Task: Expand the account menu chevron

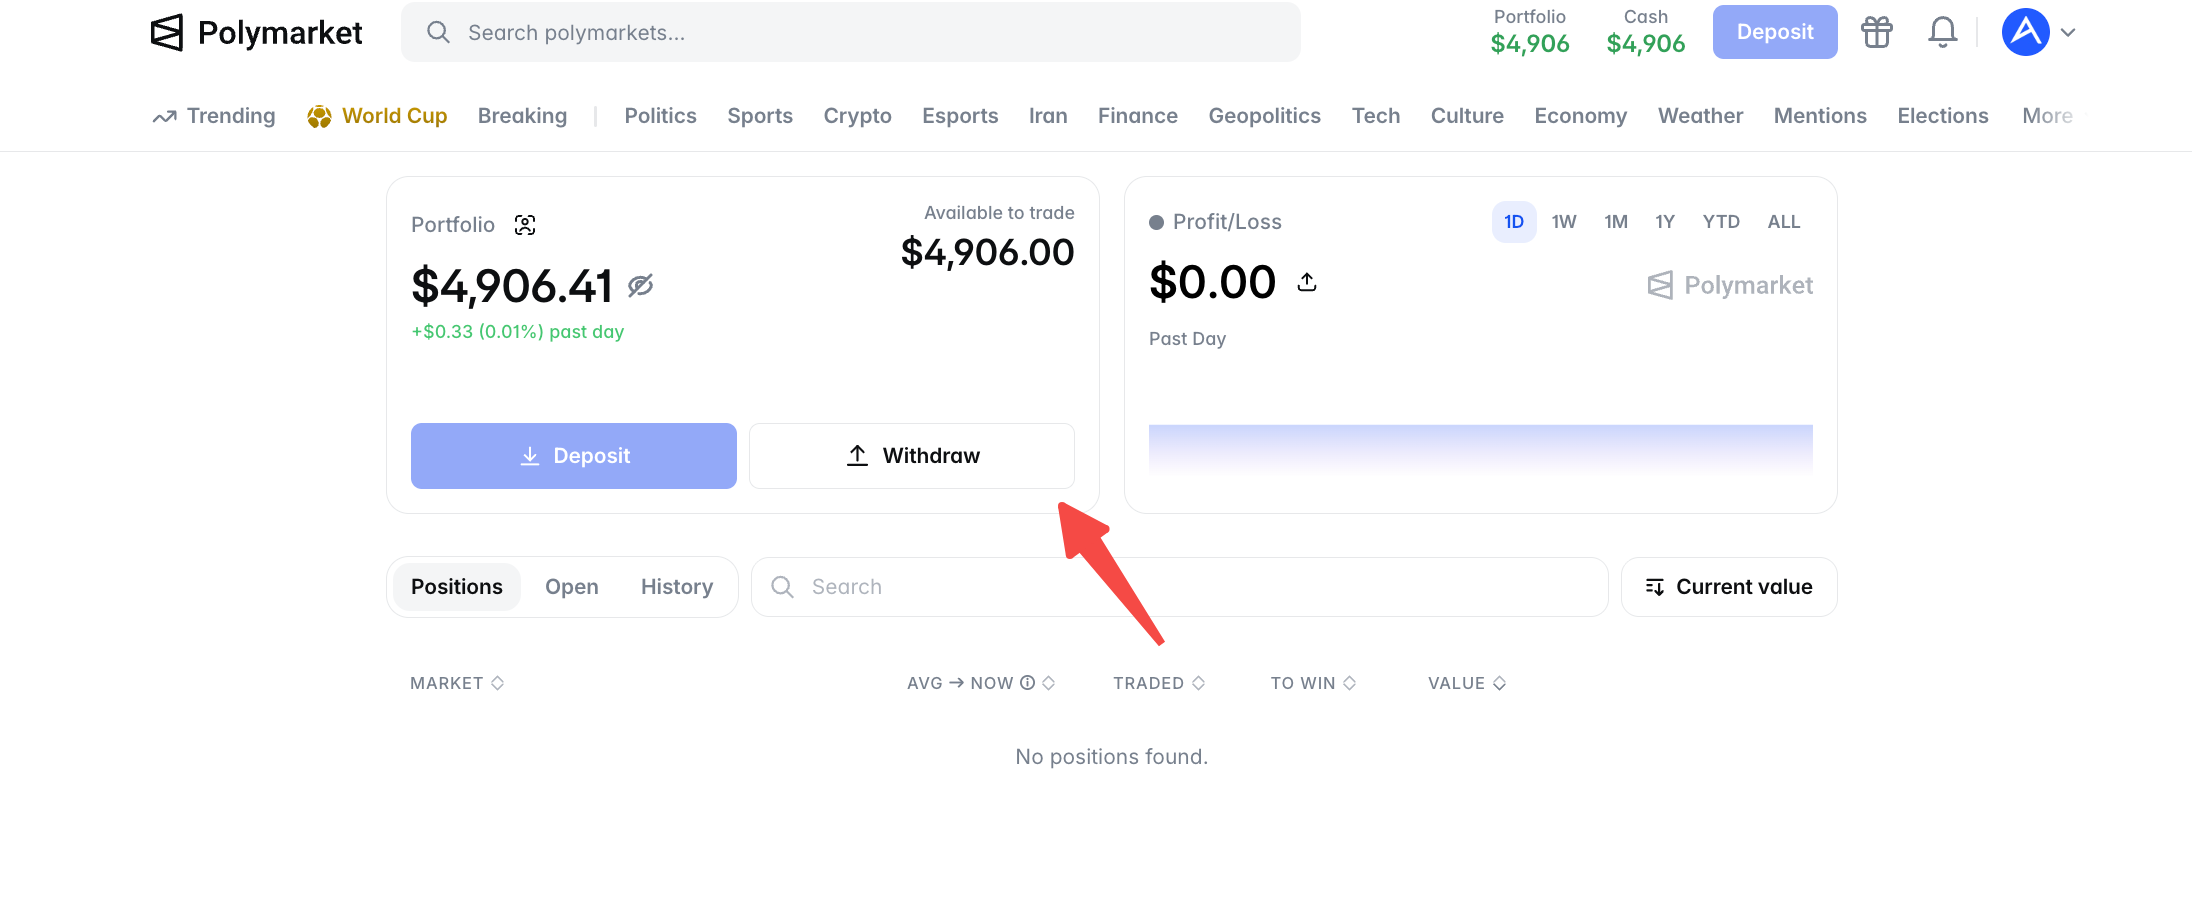Action: point(2068,33)
